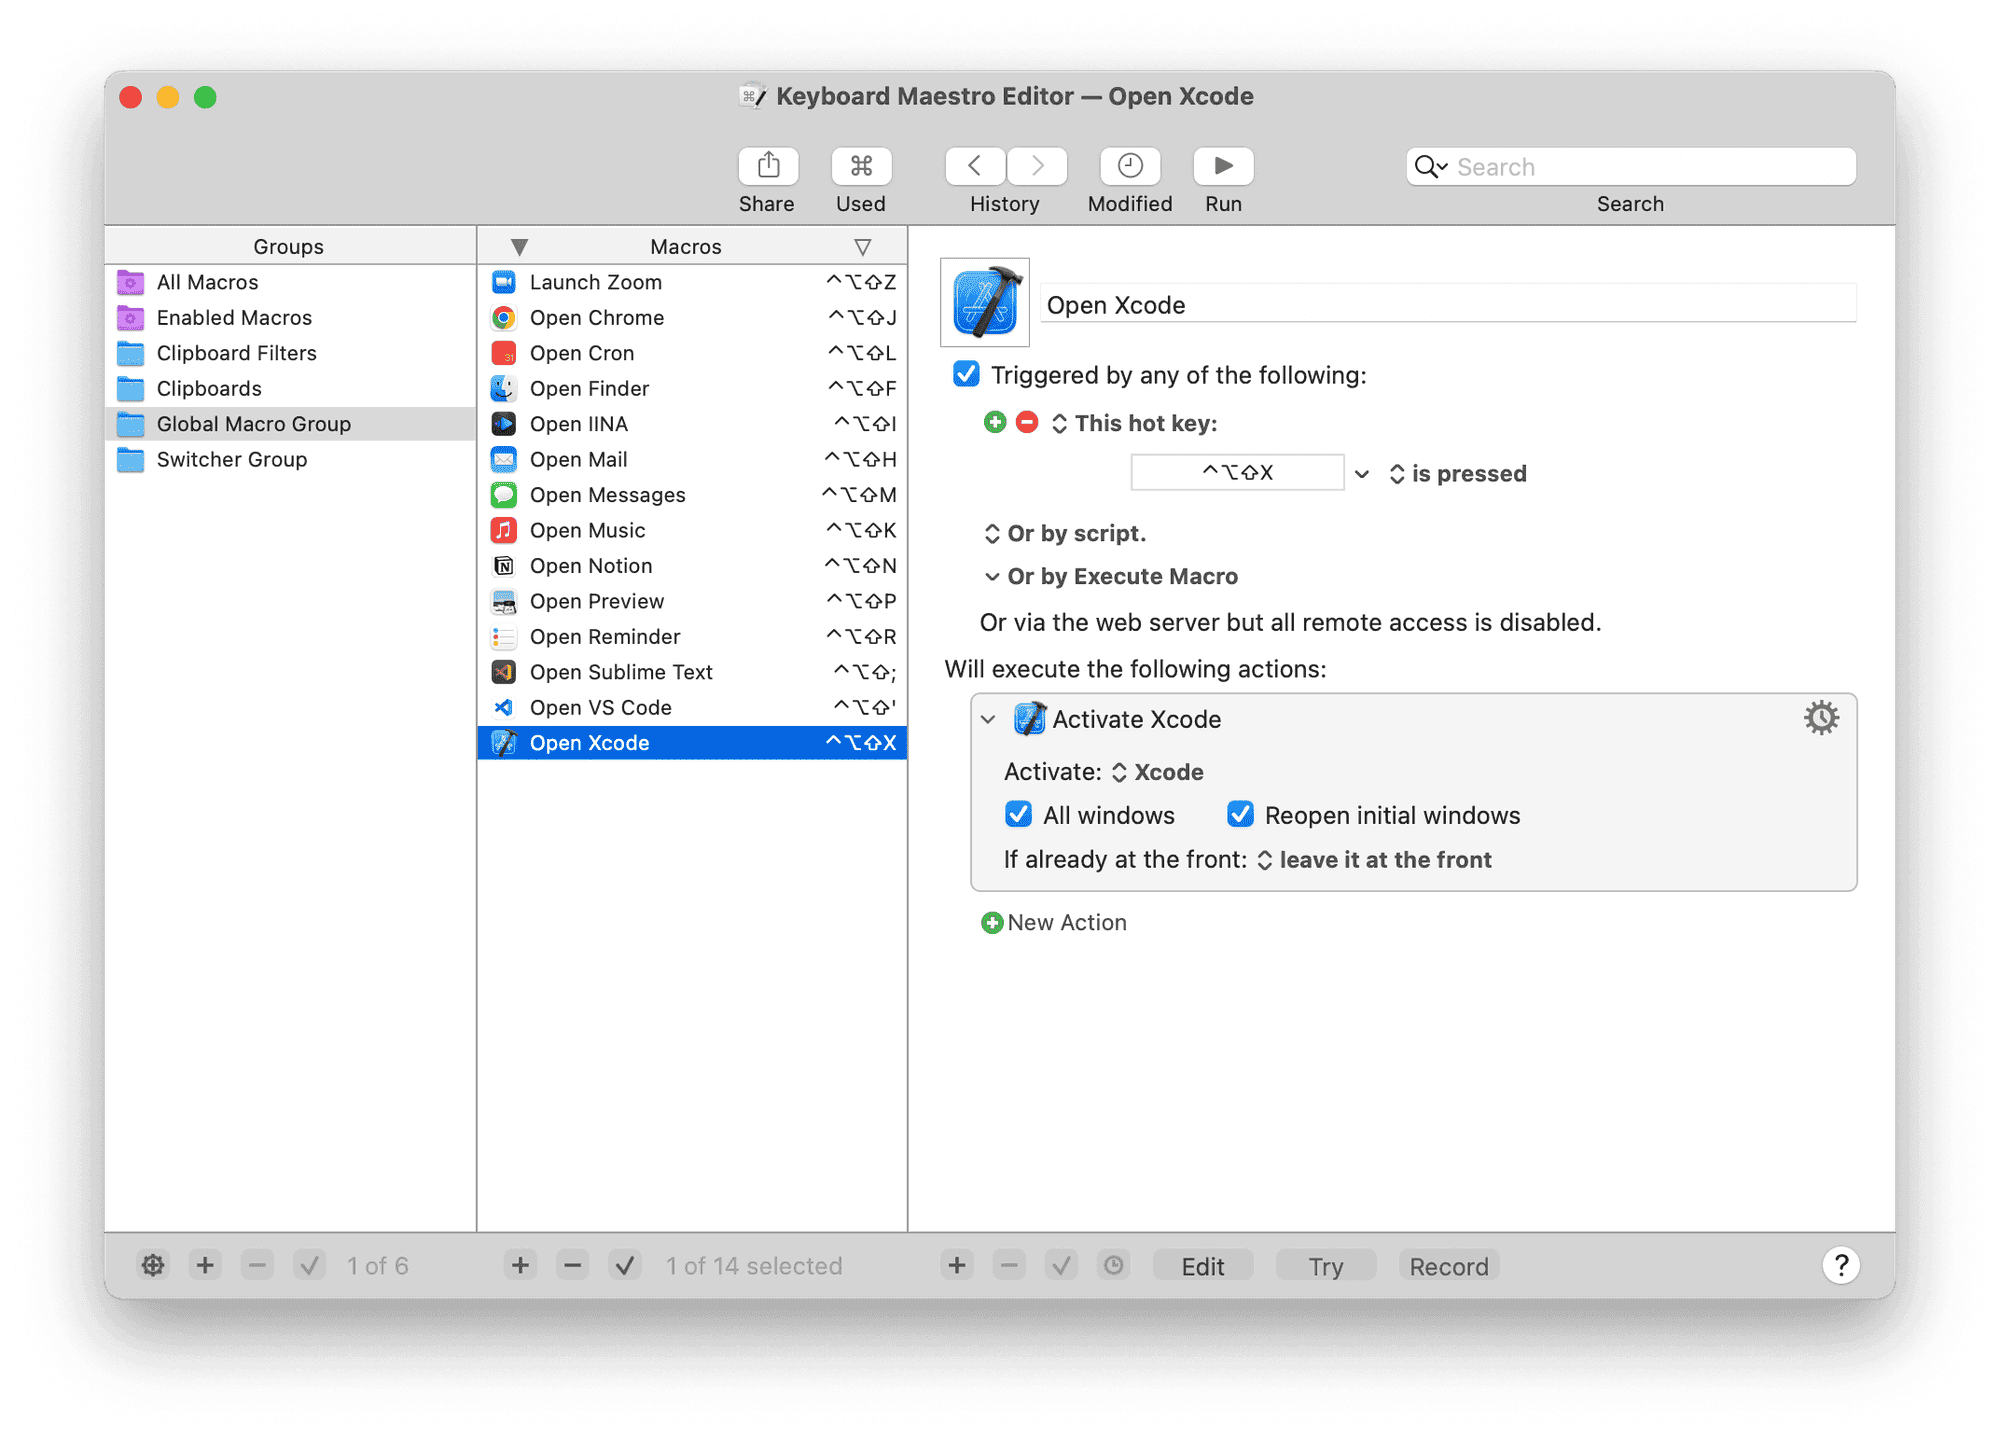Click the red remove hot key trigger icon

pos(1027,423)
